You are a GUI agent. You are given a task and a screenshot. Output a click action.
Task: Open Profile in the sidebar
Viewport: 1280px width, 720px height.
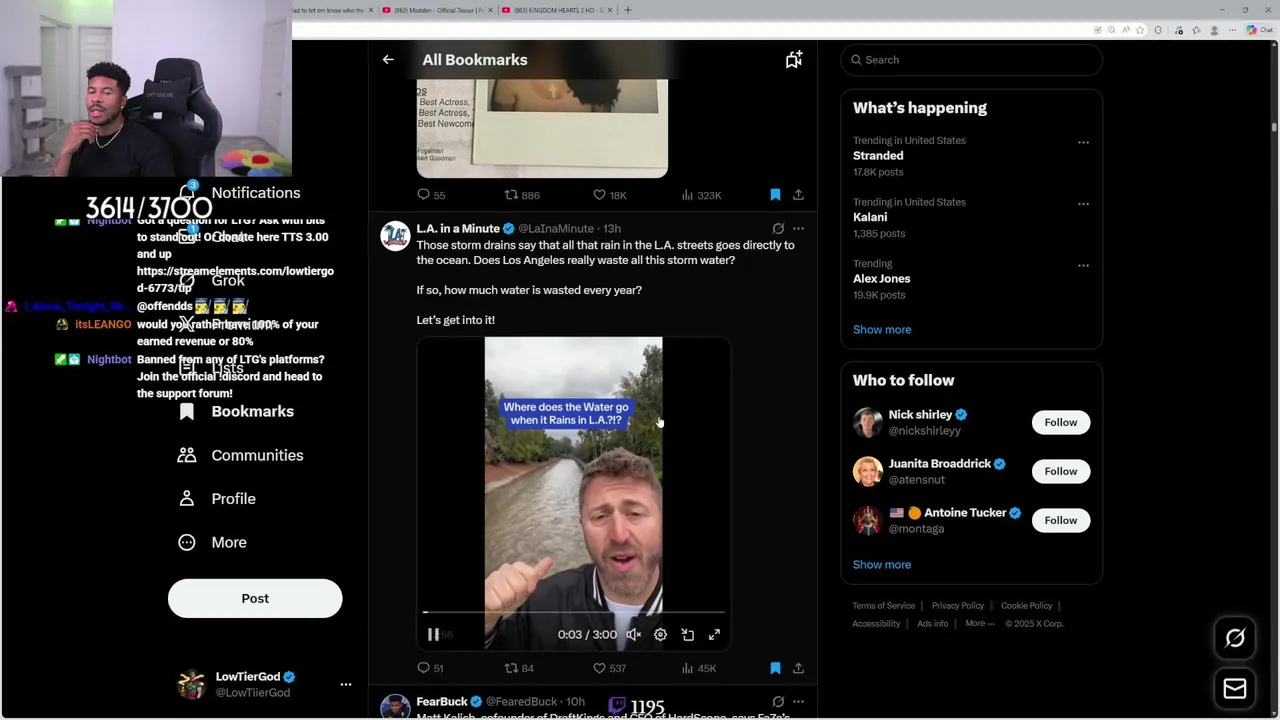(x=217, y=499)
